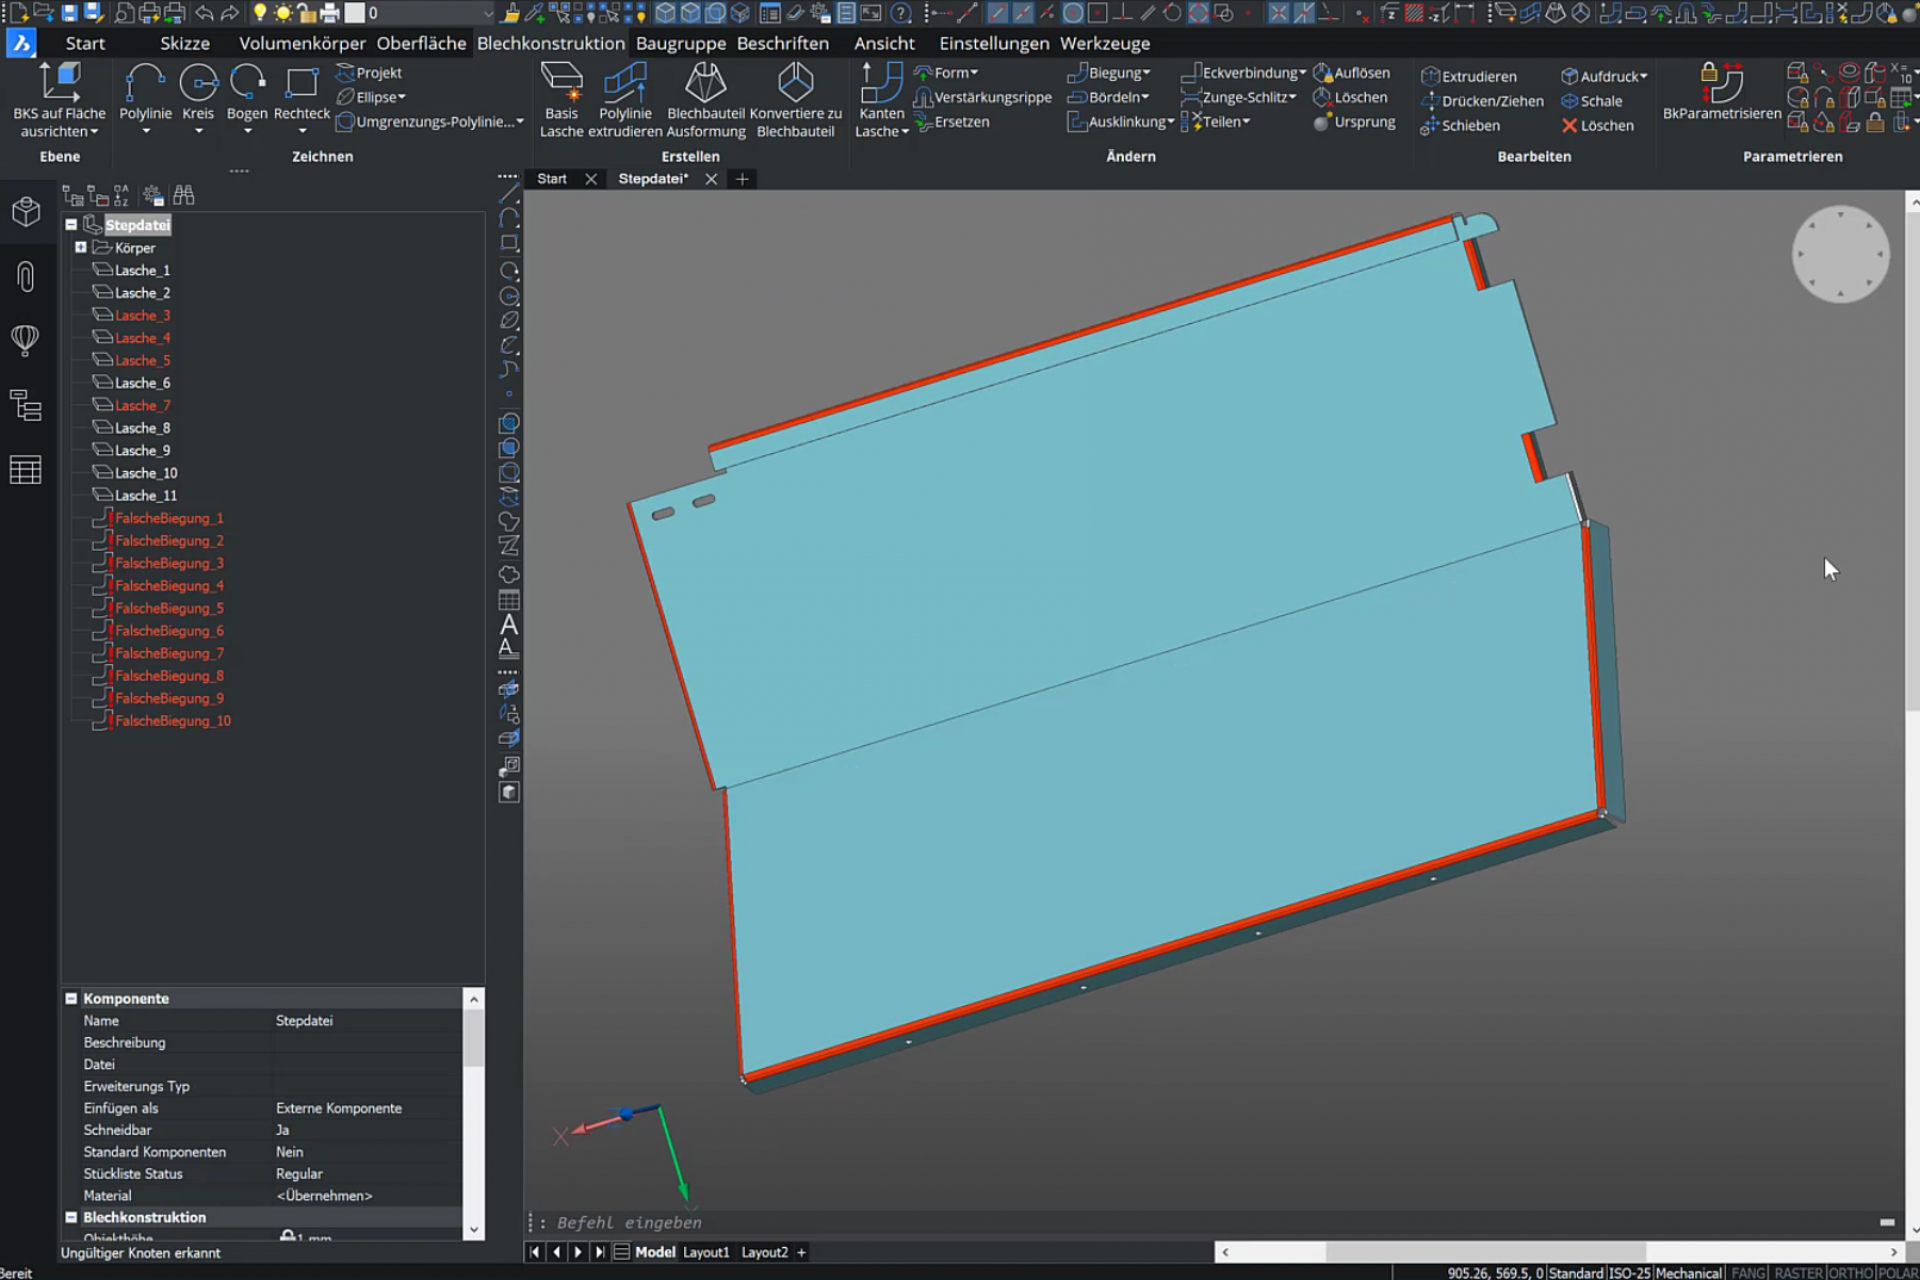Collapse the Blechkonstruktion properties section
The height and width of the screenshot is (1280, 1920).
point(71,1217)
